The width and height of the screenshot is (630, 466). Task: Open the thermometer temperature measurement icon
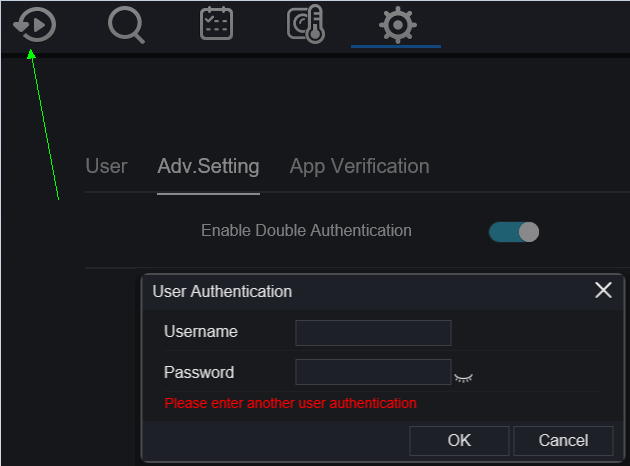(x=306, y=24)
